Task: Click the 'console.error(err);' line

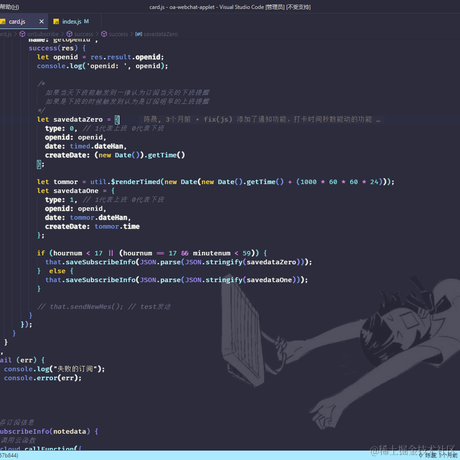Action: (x=43, y=378)
